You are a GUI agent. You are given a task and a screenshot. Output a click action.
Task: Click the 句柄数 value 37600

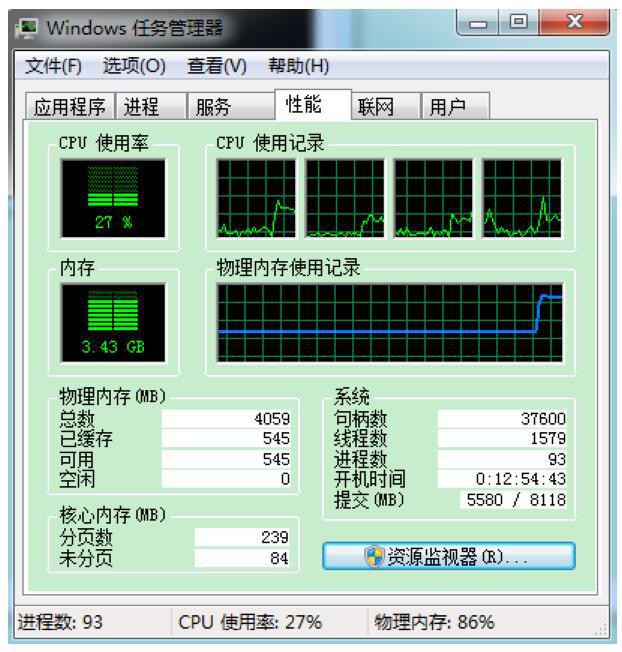[502, 419]
